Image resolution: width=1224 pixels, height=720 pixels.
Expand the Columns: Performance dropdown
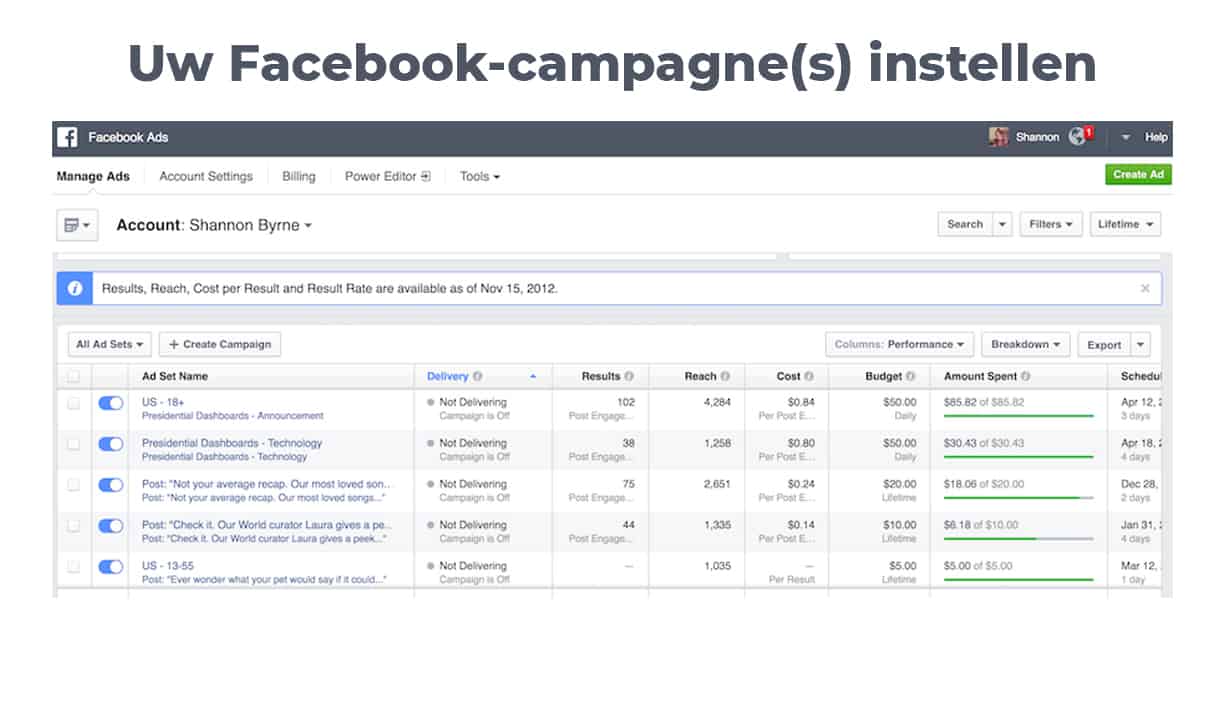pyautogui.click(x=898, y=344)
